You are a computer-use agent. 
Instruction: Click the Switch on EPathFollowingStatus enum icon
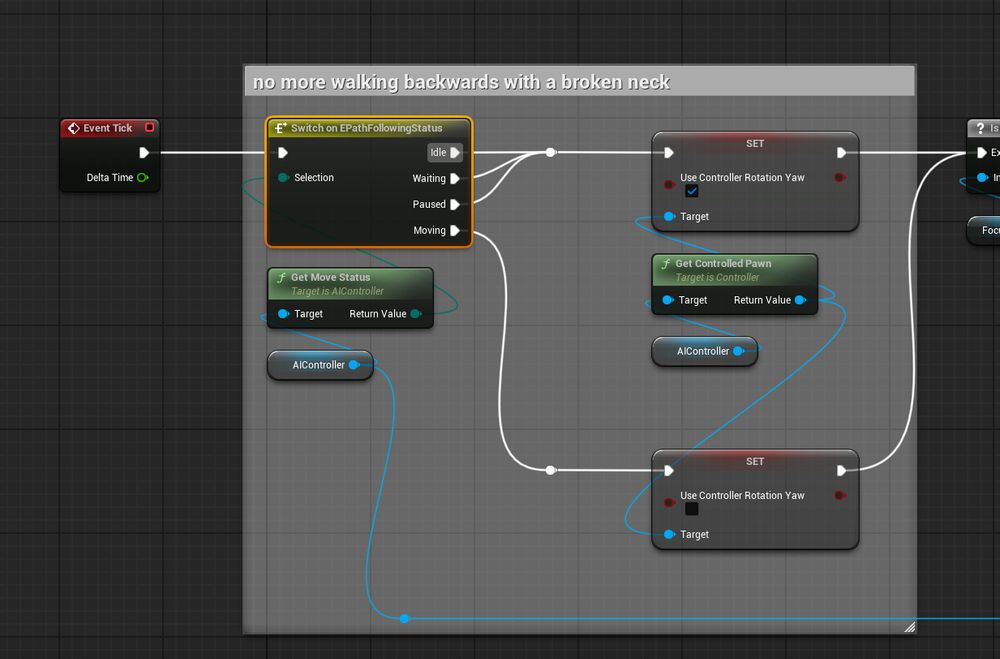(280, 128)
